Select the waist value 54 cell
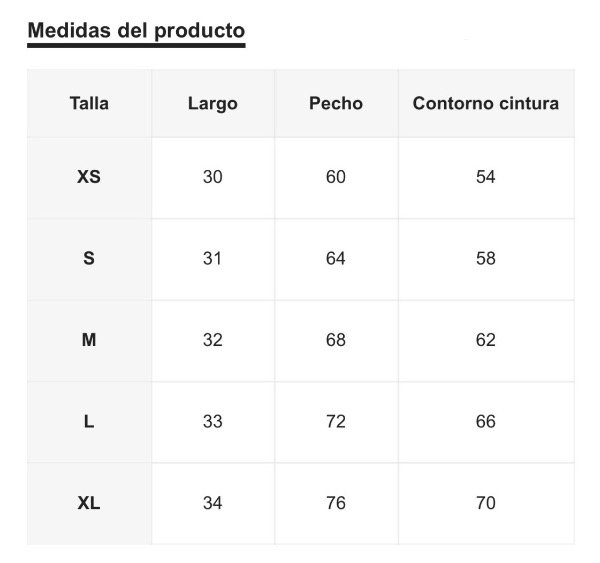 [486, 178]
